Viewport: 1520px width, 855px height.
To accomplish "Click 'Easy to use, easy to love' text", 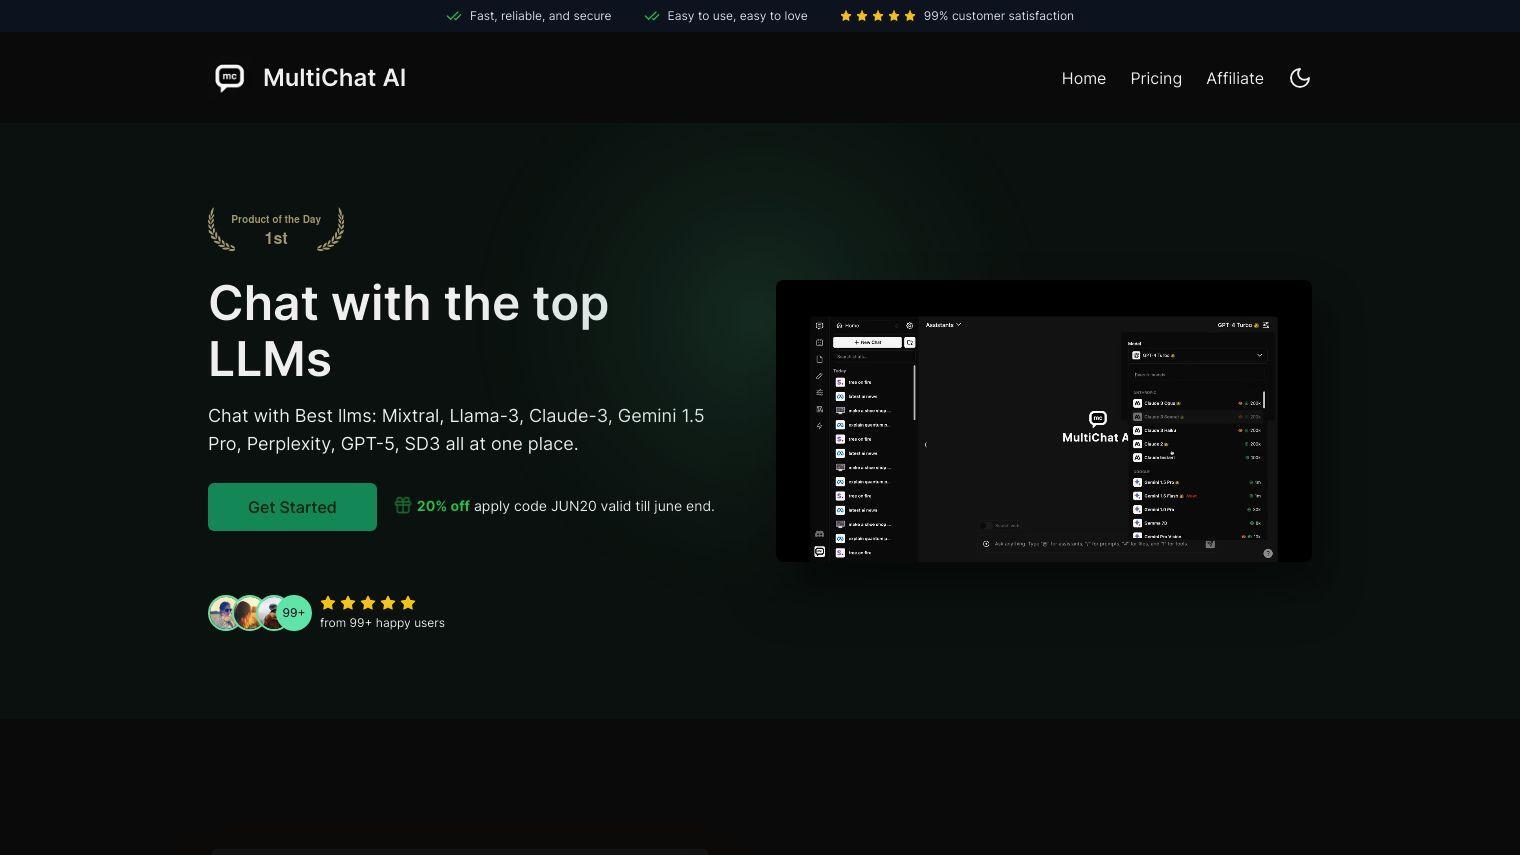I will [x=737, y=16].
